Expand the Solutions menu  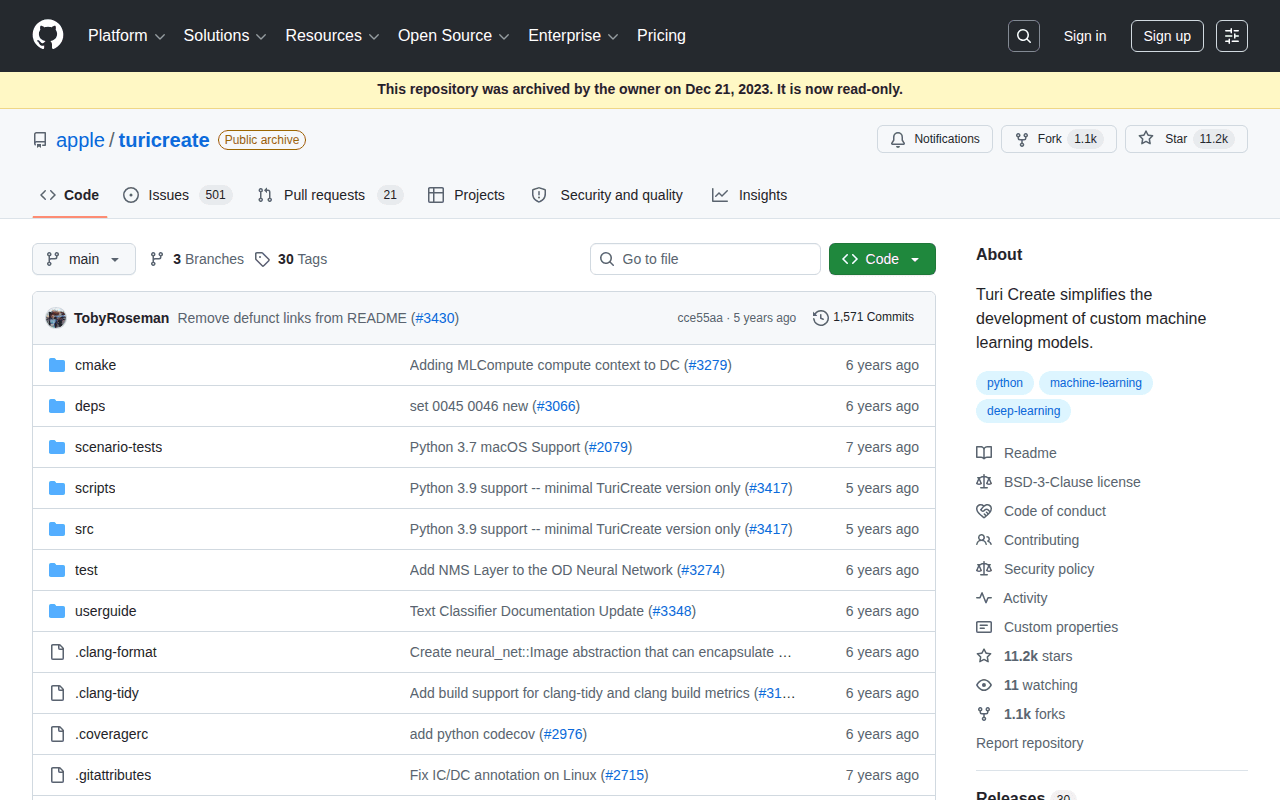point(225,36)
